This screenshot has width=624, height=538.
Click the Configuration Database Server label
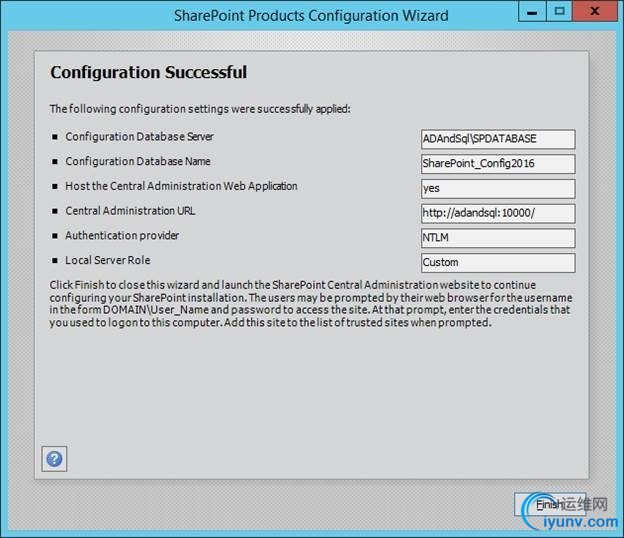coord(139,136)
